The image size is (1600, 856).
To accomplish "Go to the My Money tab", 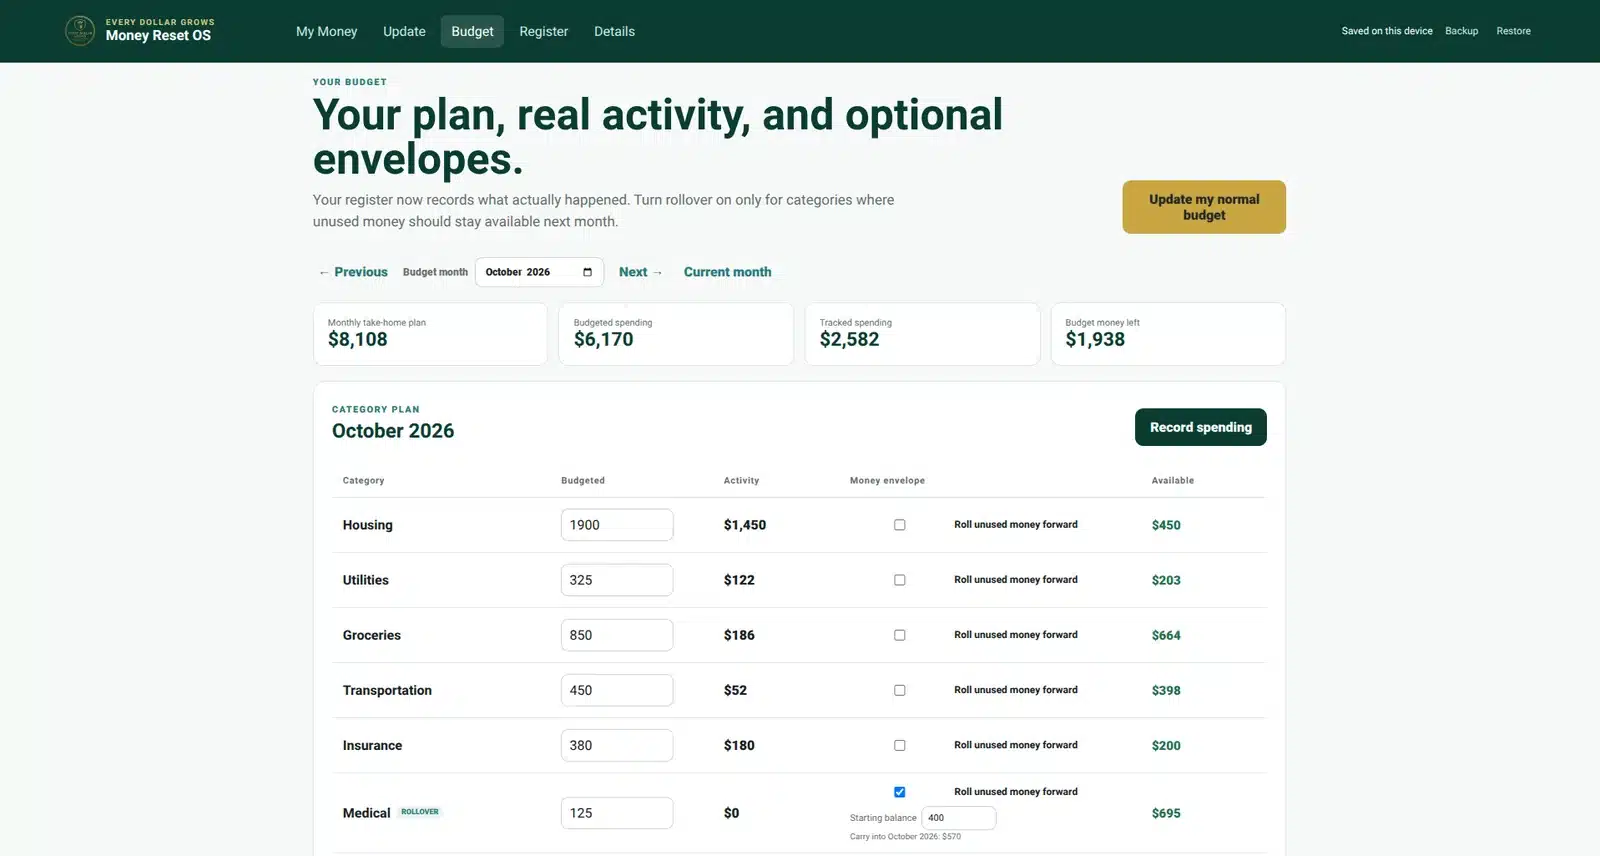I will [x=326, y=31].
